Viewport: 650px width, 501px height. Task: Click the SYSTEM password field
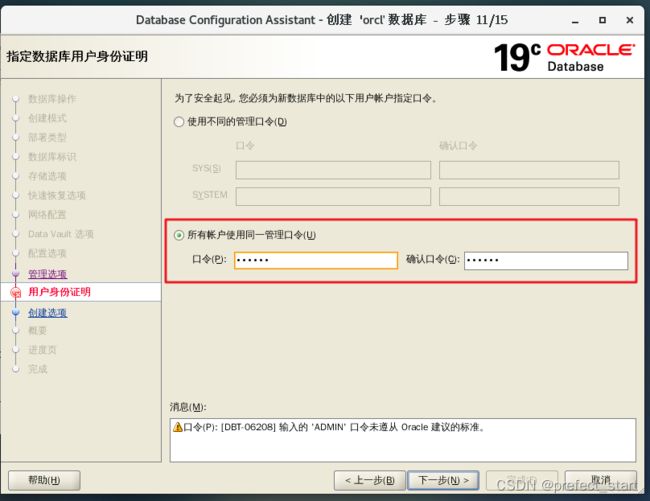pos(333,196)
